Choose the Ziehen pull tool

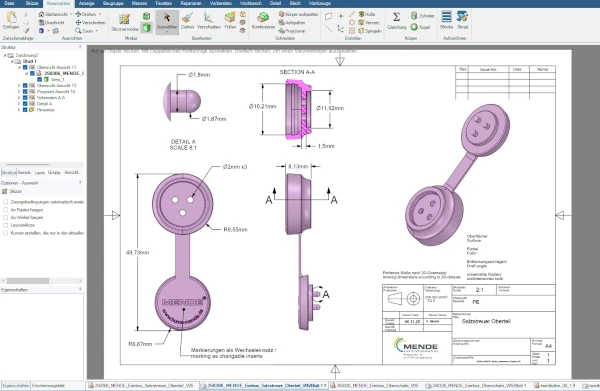(x=188, y=21)
